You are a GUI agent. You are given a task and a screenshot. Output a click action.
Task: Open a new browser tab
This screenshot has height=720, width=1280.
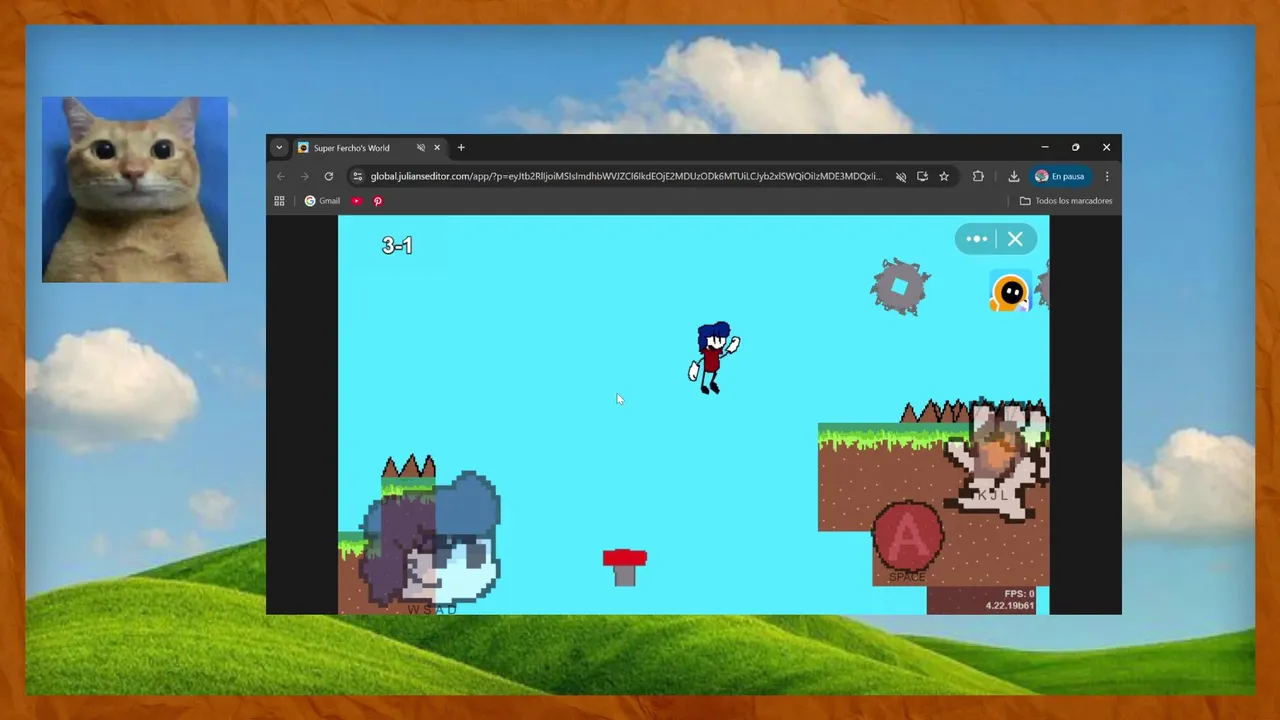461,148
